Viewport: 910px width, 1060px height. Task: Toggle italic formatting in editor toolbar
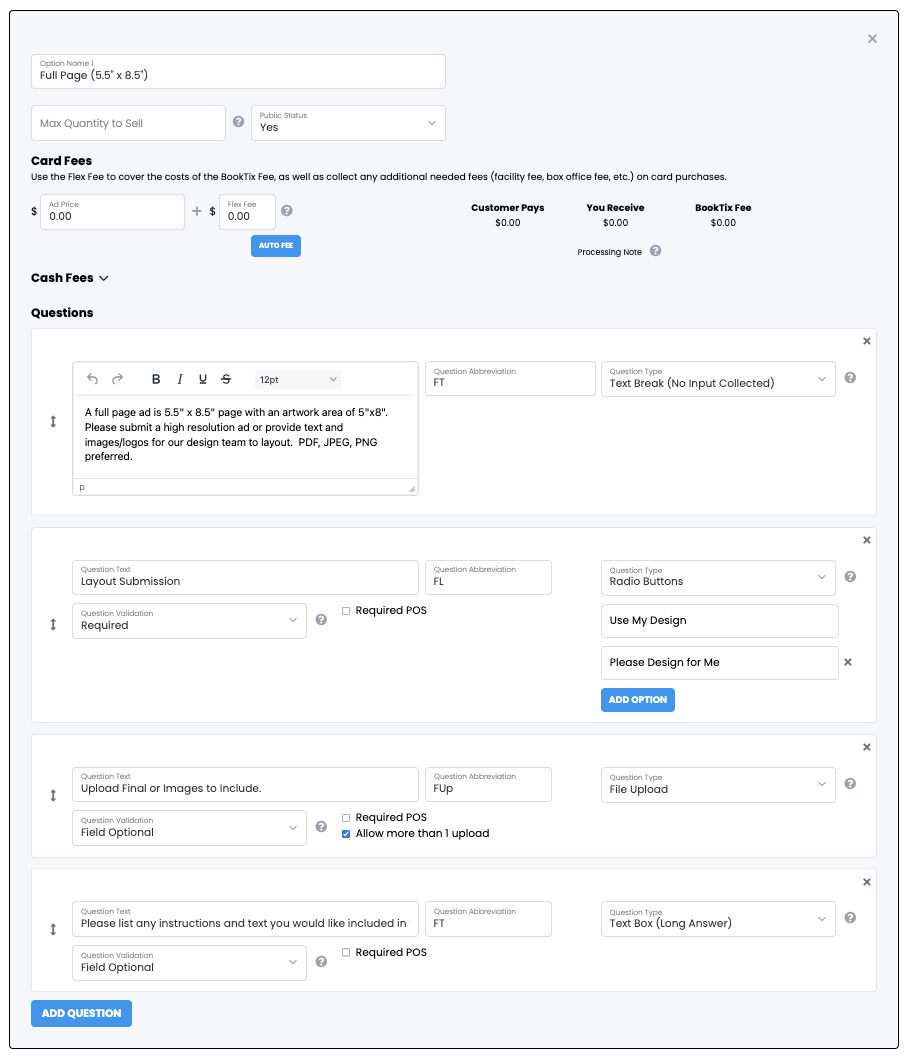pos(180,379)
